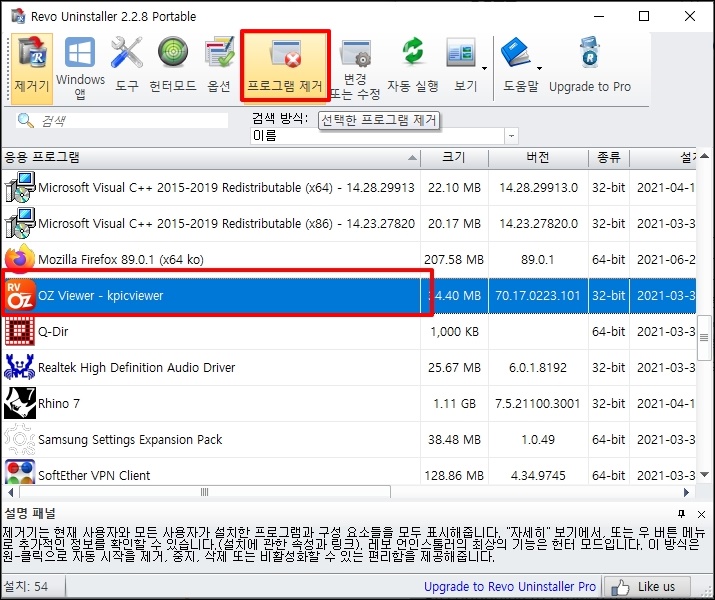
Task: Click the vertical scrollbar up arrow
Action: coord(705,156)
